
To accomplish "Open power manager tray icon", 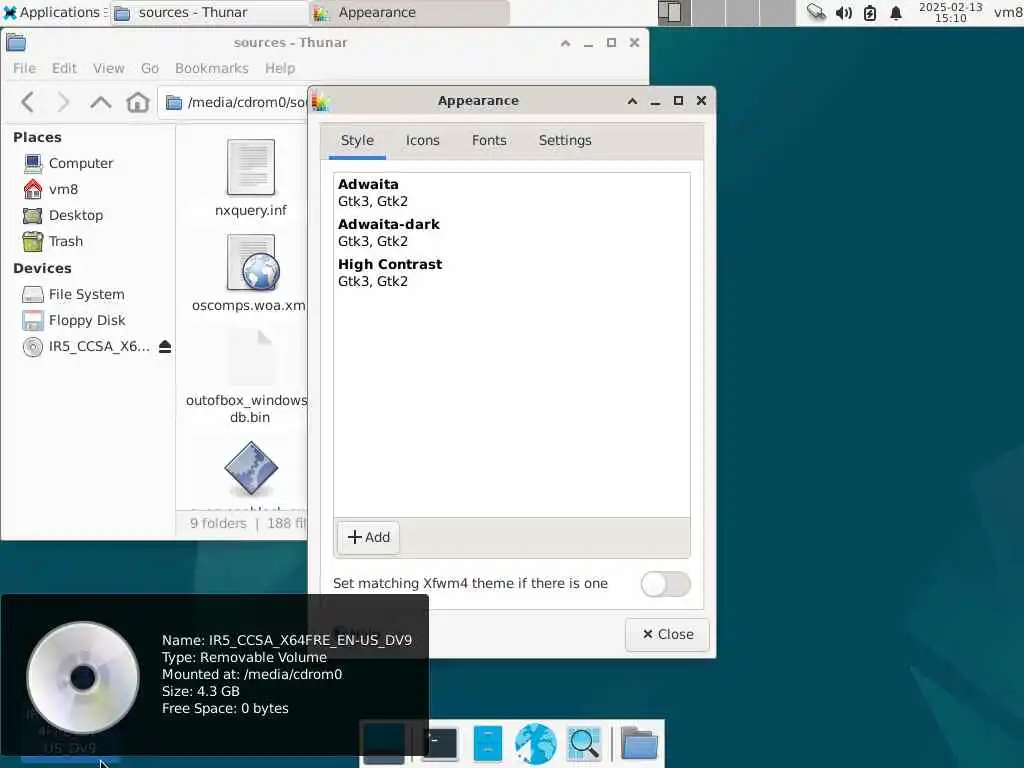I will tap(870, 12).
